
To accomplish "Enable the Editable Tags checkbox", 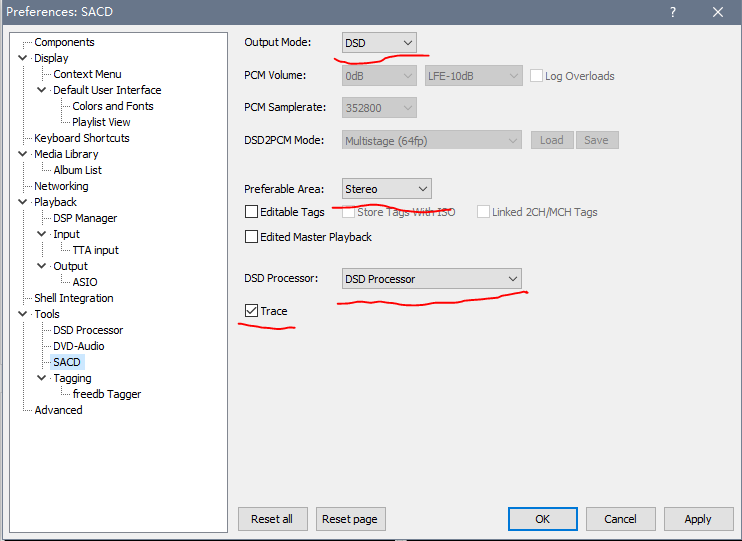I will pyautogui.click(x=251, y=212).
